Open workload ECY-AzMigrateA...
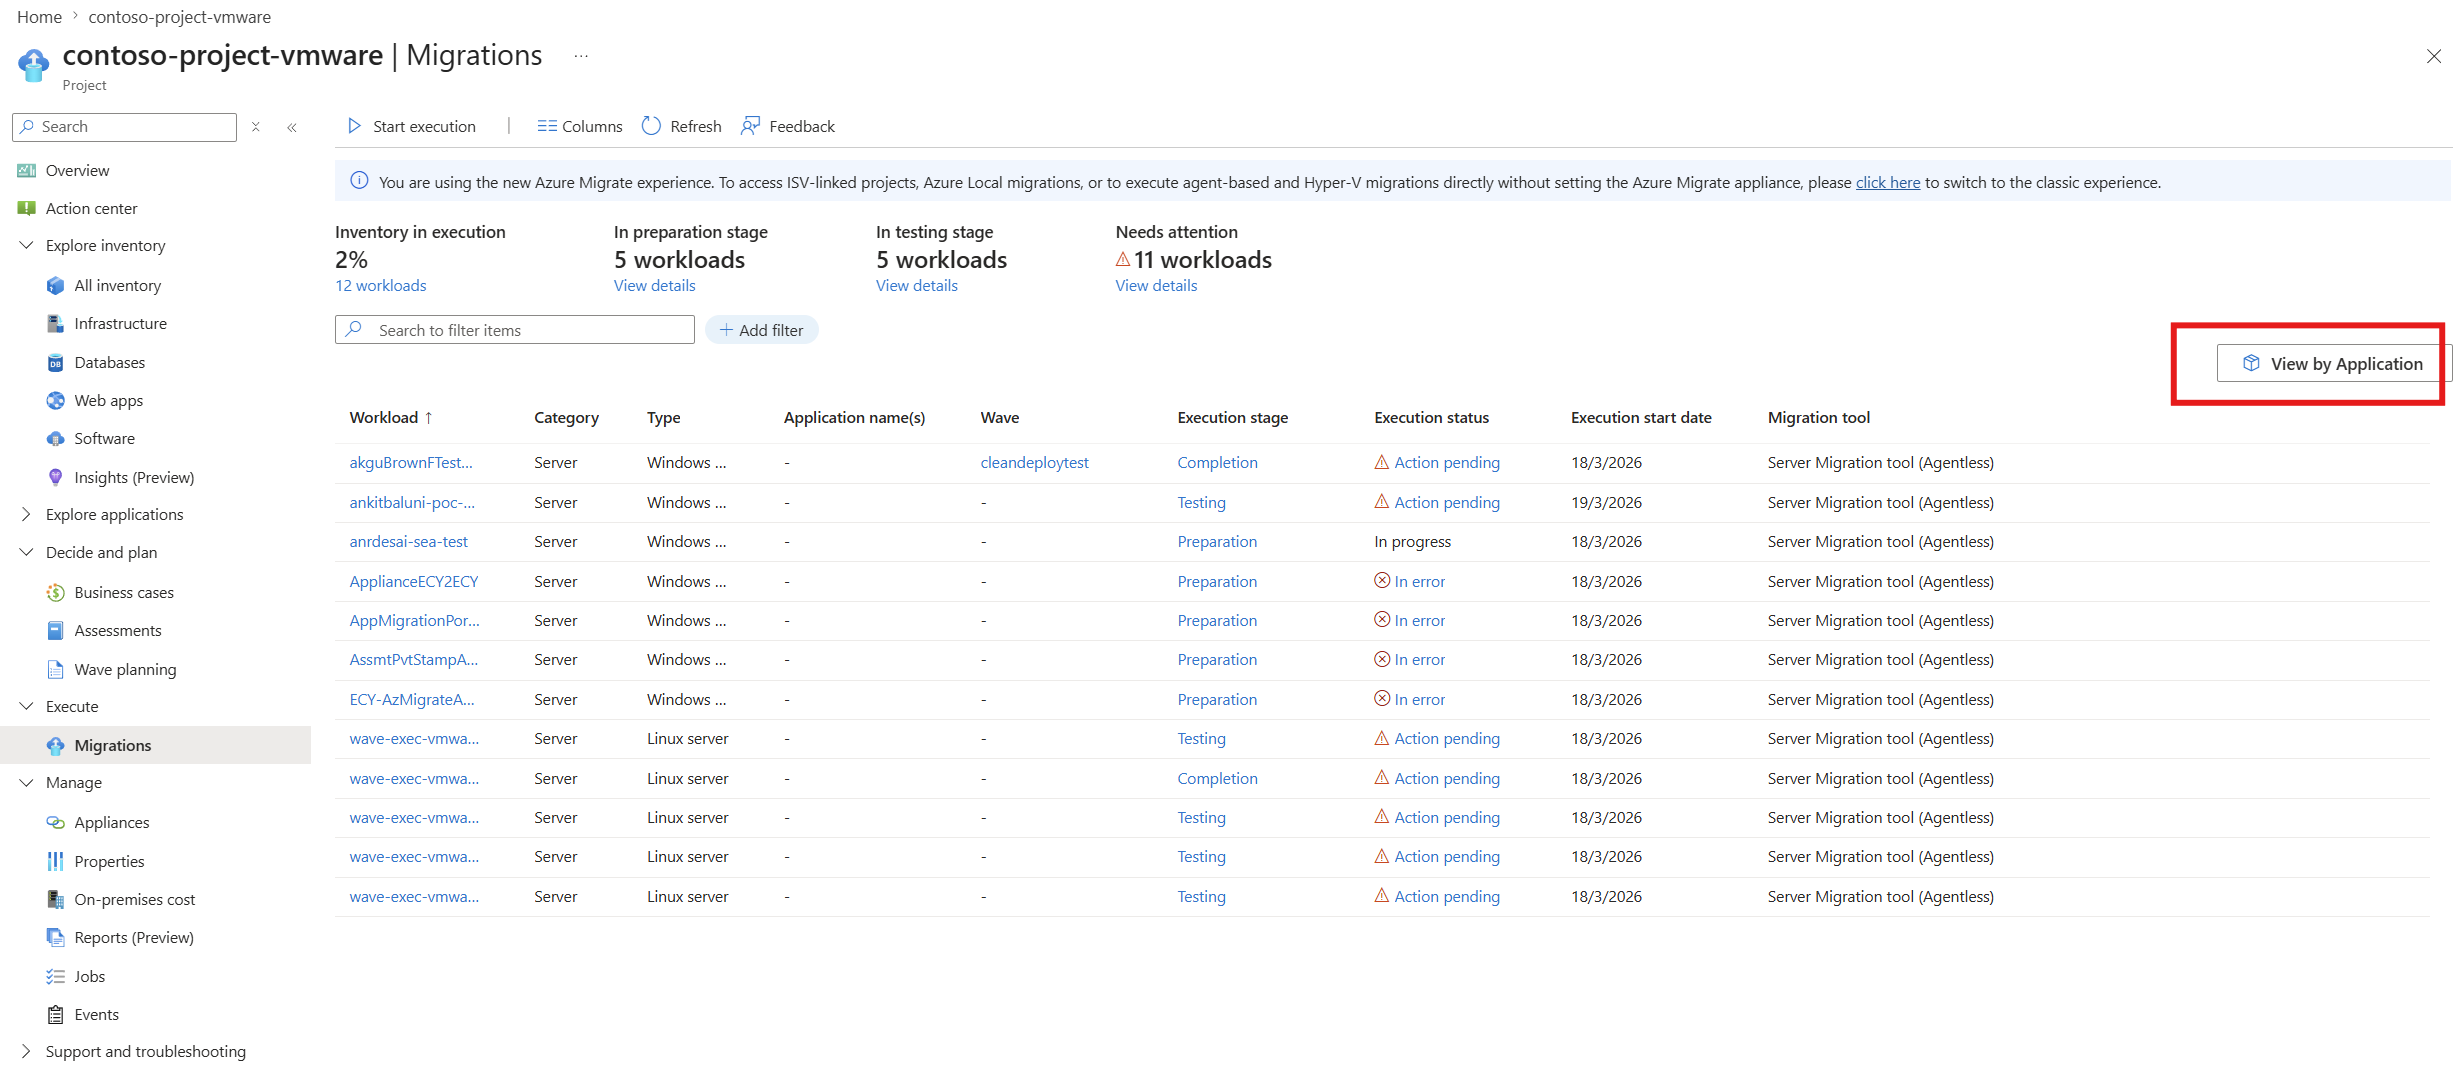Image resolution: width=2461 pixels, height=1089 pixels. pyautogui.click(x=412, y=700)
